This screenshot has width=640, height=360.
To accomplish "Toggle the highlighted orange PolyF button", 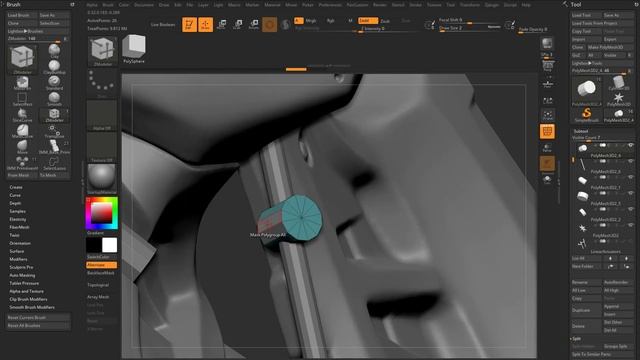I will click(x=547, y=131).
